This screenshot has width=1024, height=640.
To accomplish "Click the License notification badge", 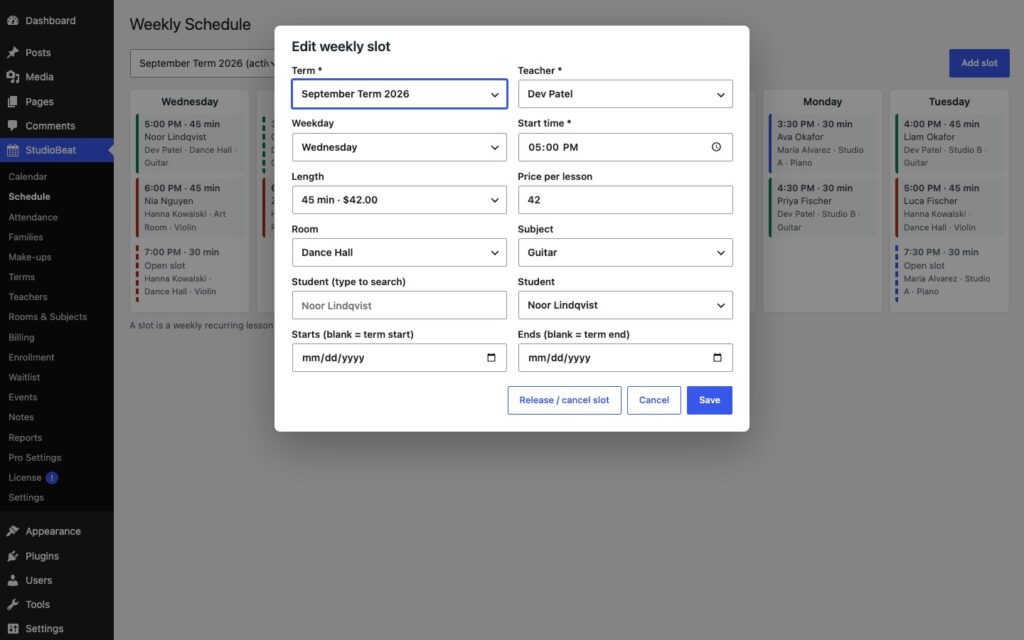I will [52, 477].
